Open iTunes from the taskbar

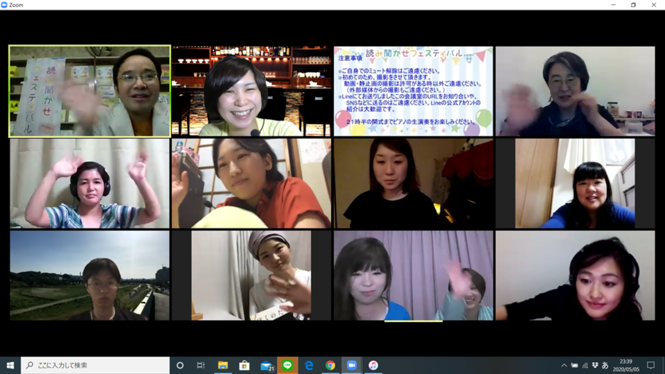point(373,365)
